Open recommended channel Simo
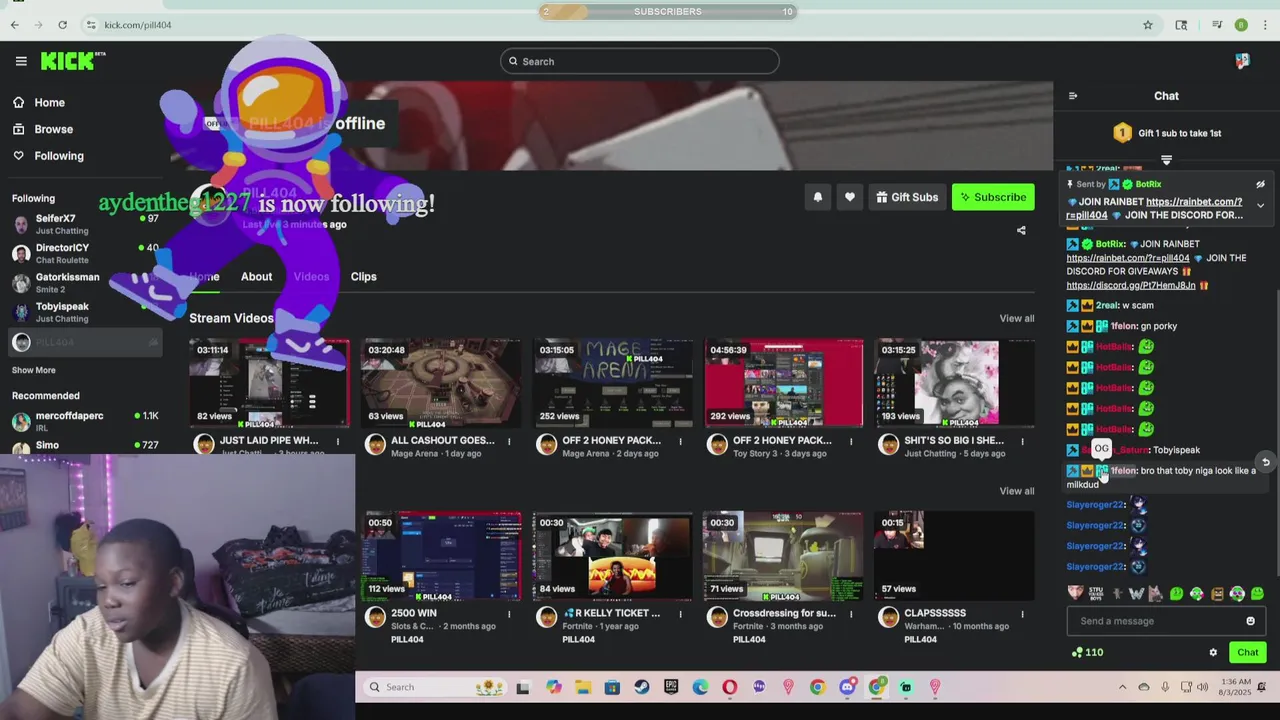 (85, 446)
